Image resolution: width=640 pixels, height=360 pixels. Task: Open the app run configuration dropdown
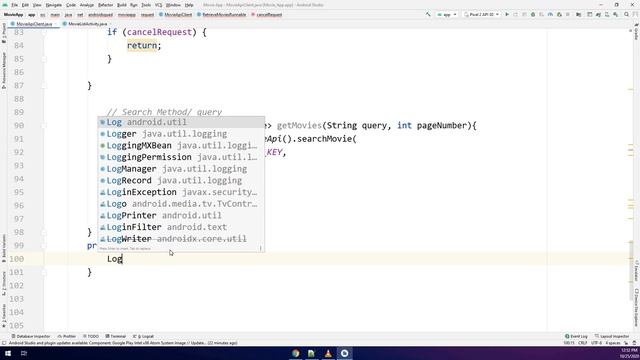[x=447, y=15]
